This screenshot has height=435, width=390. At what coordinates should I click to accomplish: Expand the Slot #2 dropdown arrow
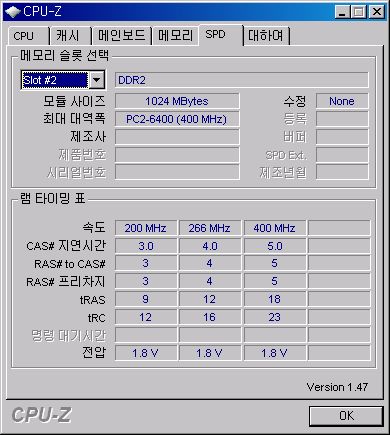click(97, 80)
